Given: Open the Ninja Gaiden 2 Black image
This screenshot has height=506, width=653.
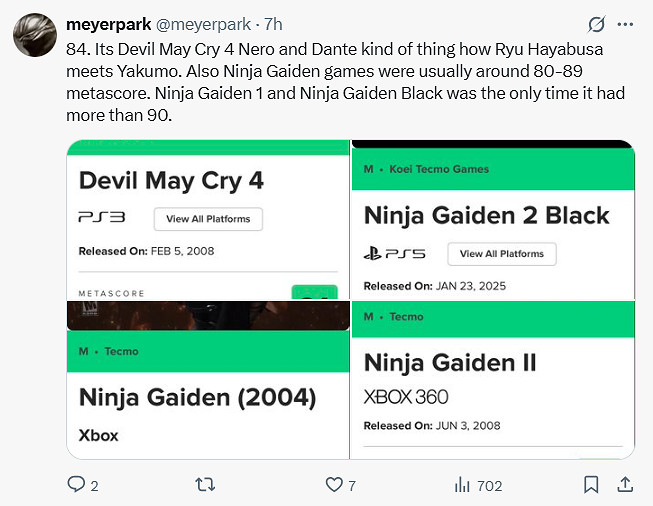Looking at the screenshot, I should [492, 220].
